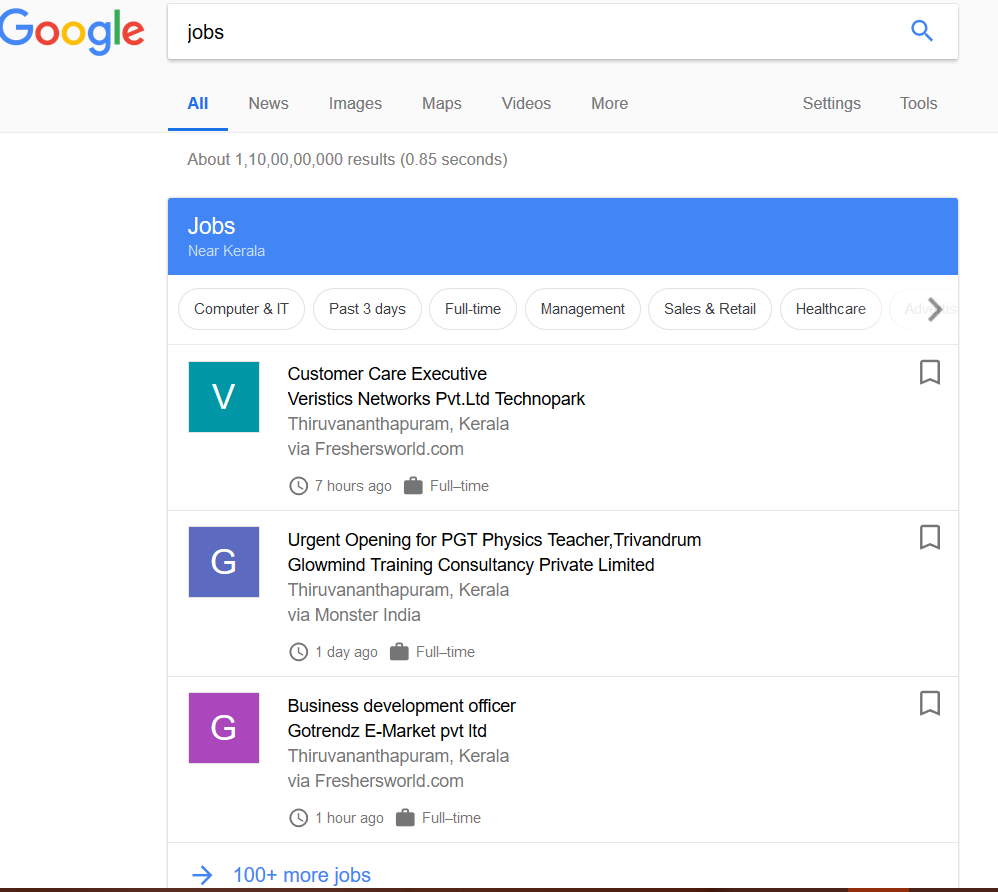Click the arrow icon beside 100+ more jobs
This screenshot has width=998, height=892.
202,875
